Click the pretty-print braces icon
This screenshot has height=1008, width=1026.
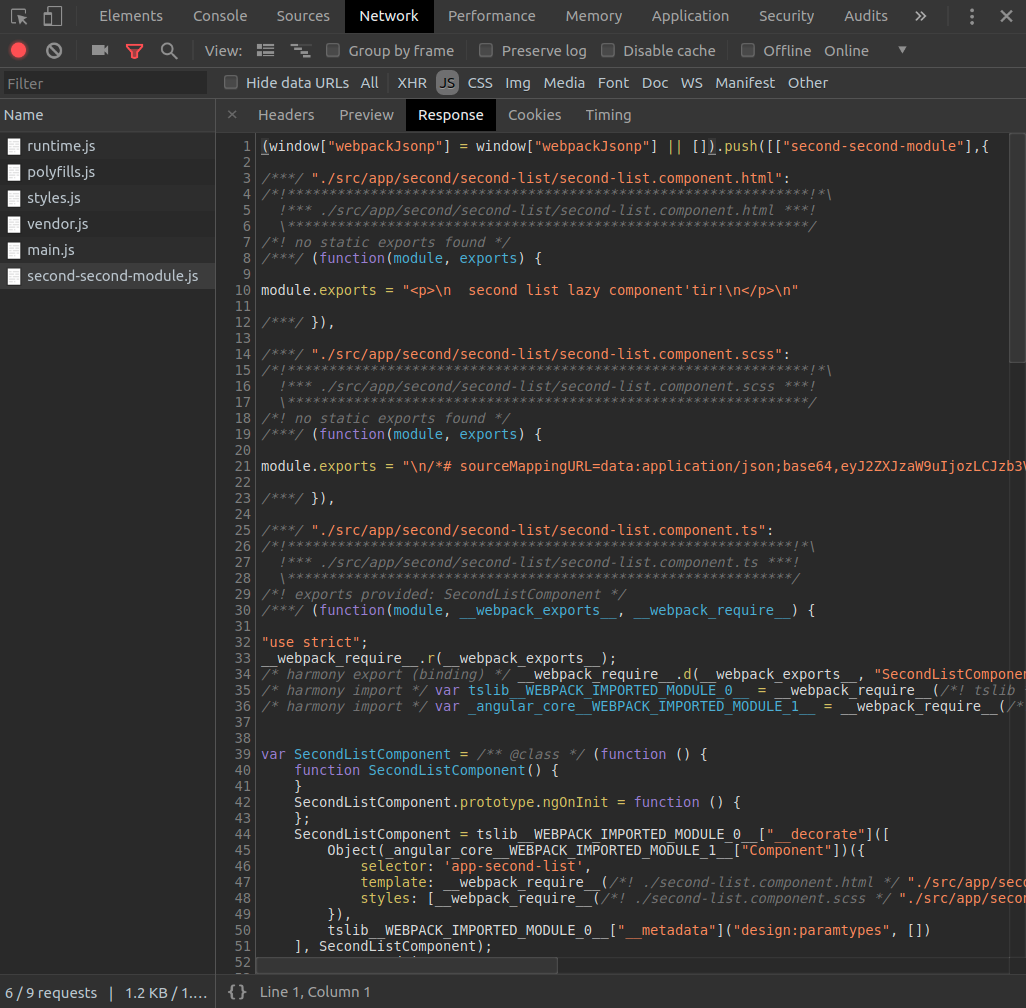[236, 992]
